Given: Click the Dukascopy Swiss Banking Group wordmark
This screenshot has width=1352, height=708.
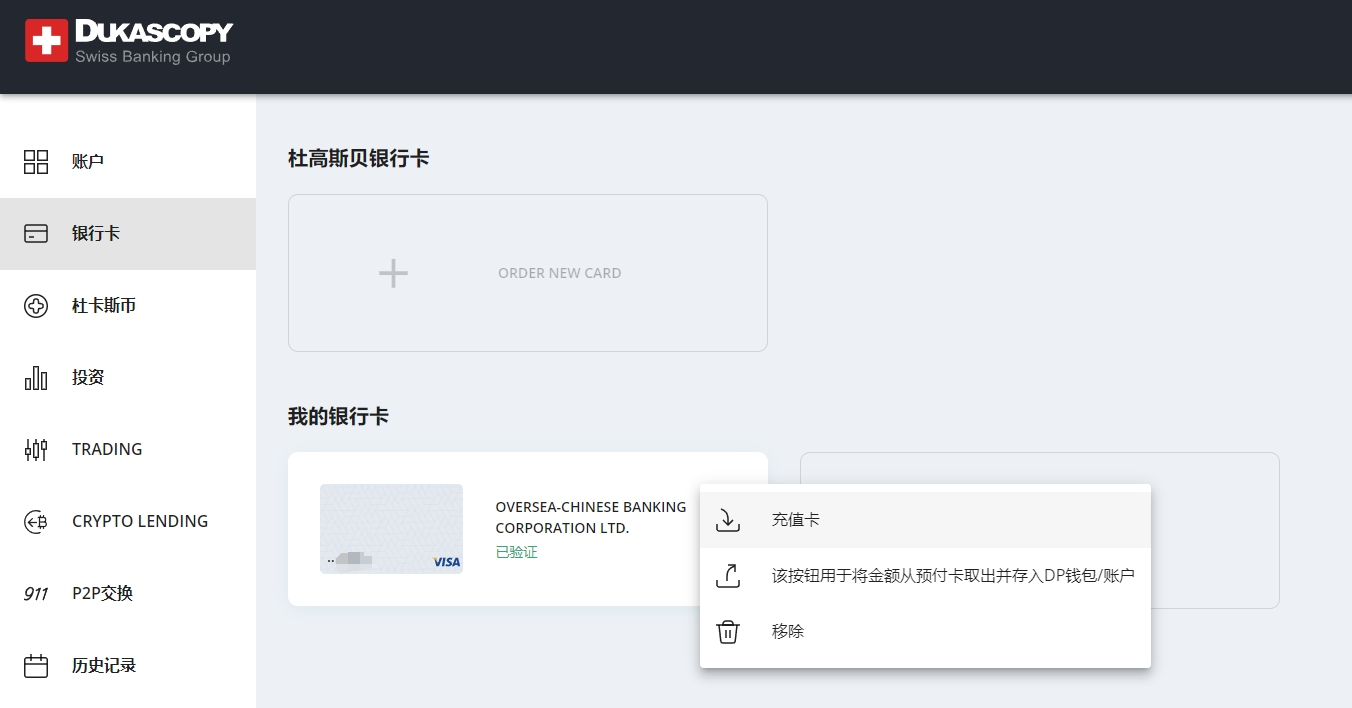Looking at the screenshot, I should coord(154,42).
